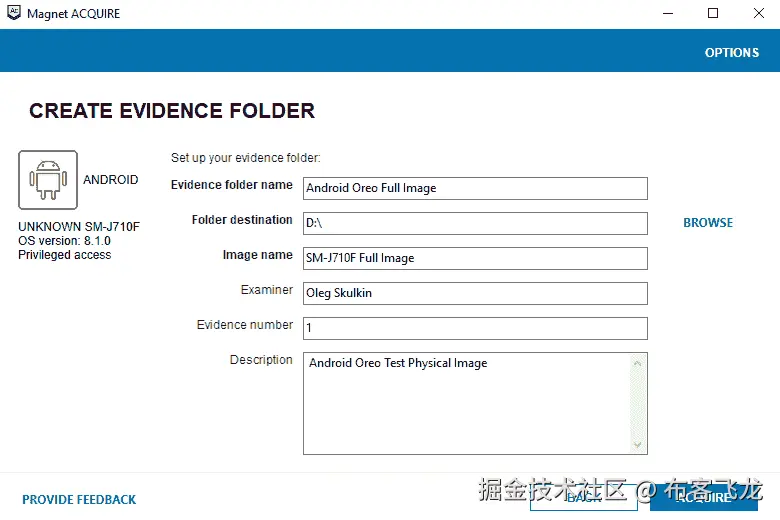Image resolution: width=780 pixels, height=520 pixels.
Task: Click the 'OS version: 8.1.0' text
Action: click(x=64, y=241)
